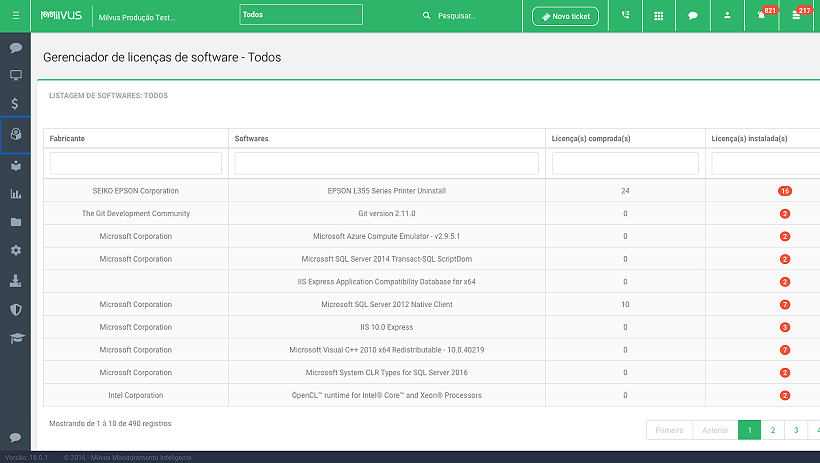Click 'Mostrando de 1 à 10 de 490 registros'

tap(110, 423)
